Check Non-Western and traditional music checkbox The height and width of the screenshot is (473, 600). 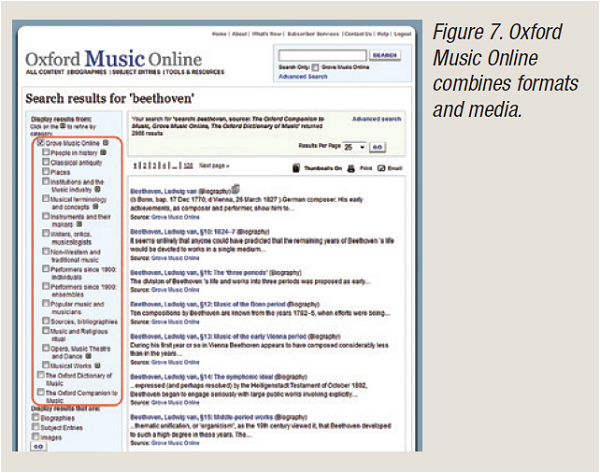point(46,251)
